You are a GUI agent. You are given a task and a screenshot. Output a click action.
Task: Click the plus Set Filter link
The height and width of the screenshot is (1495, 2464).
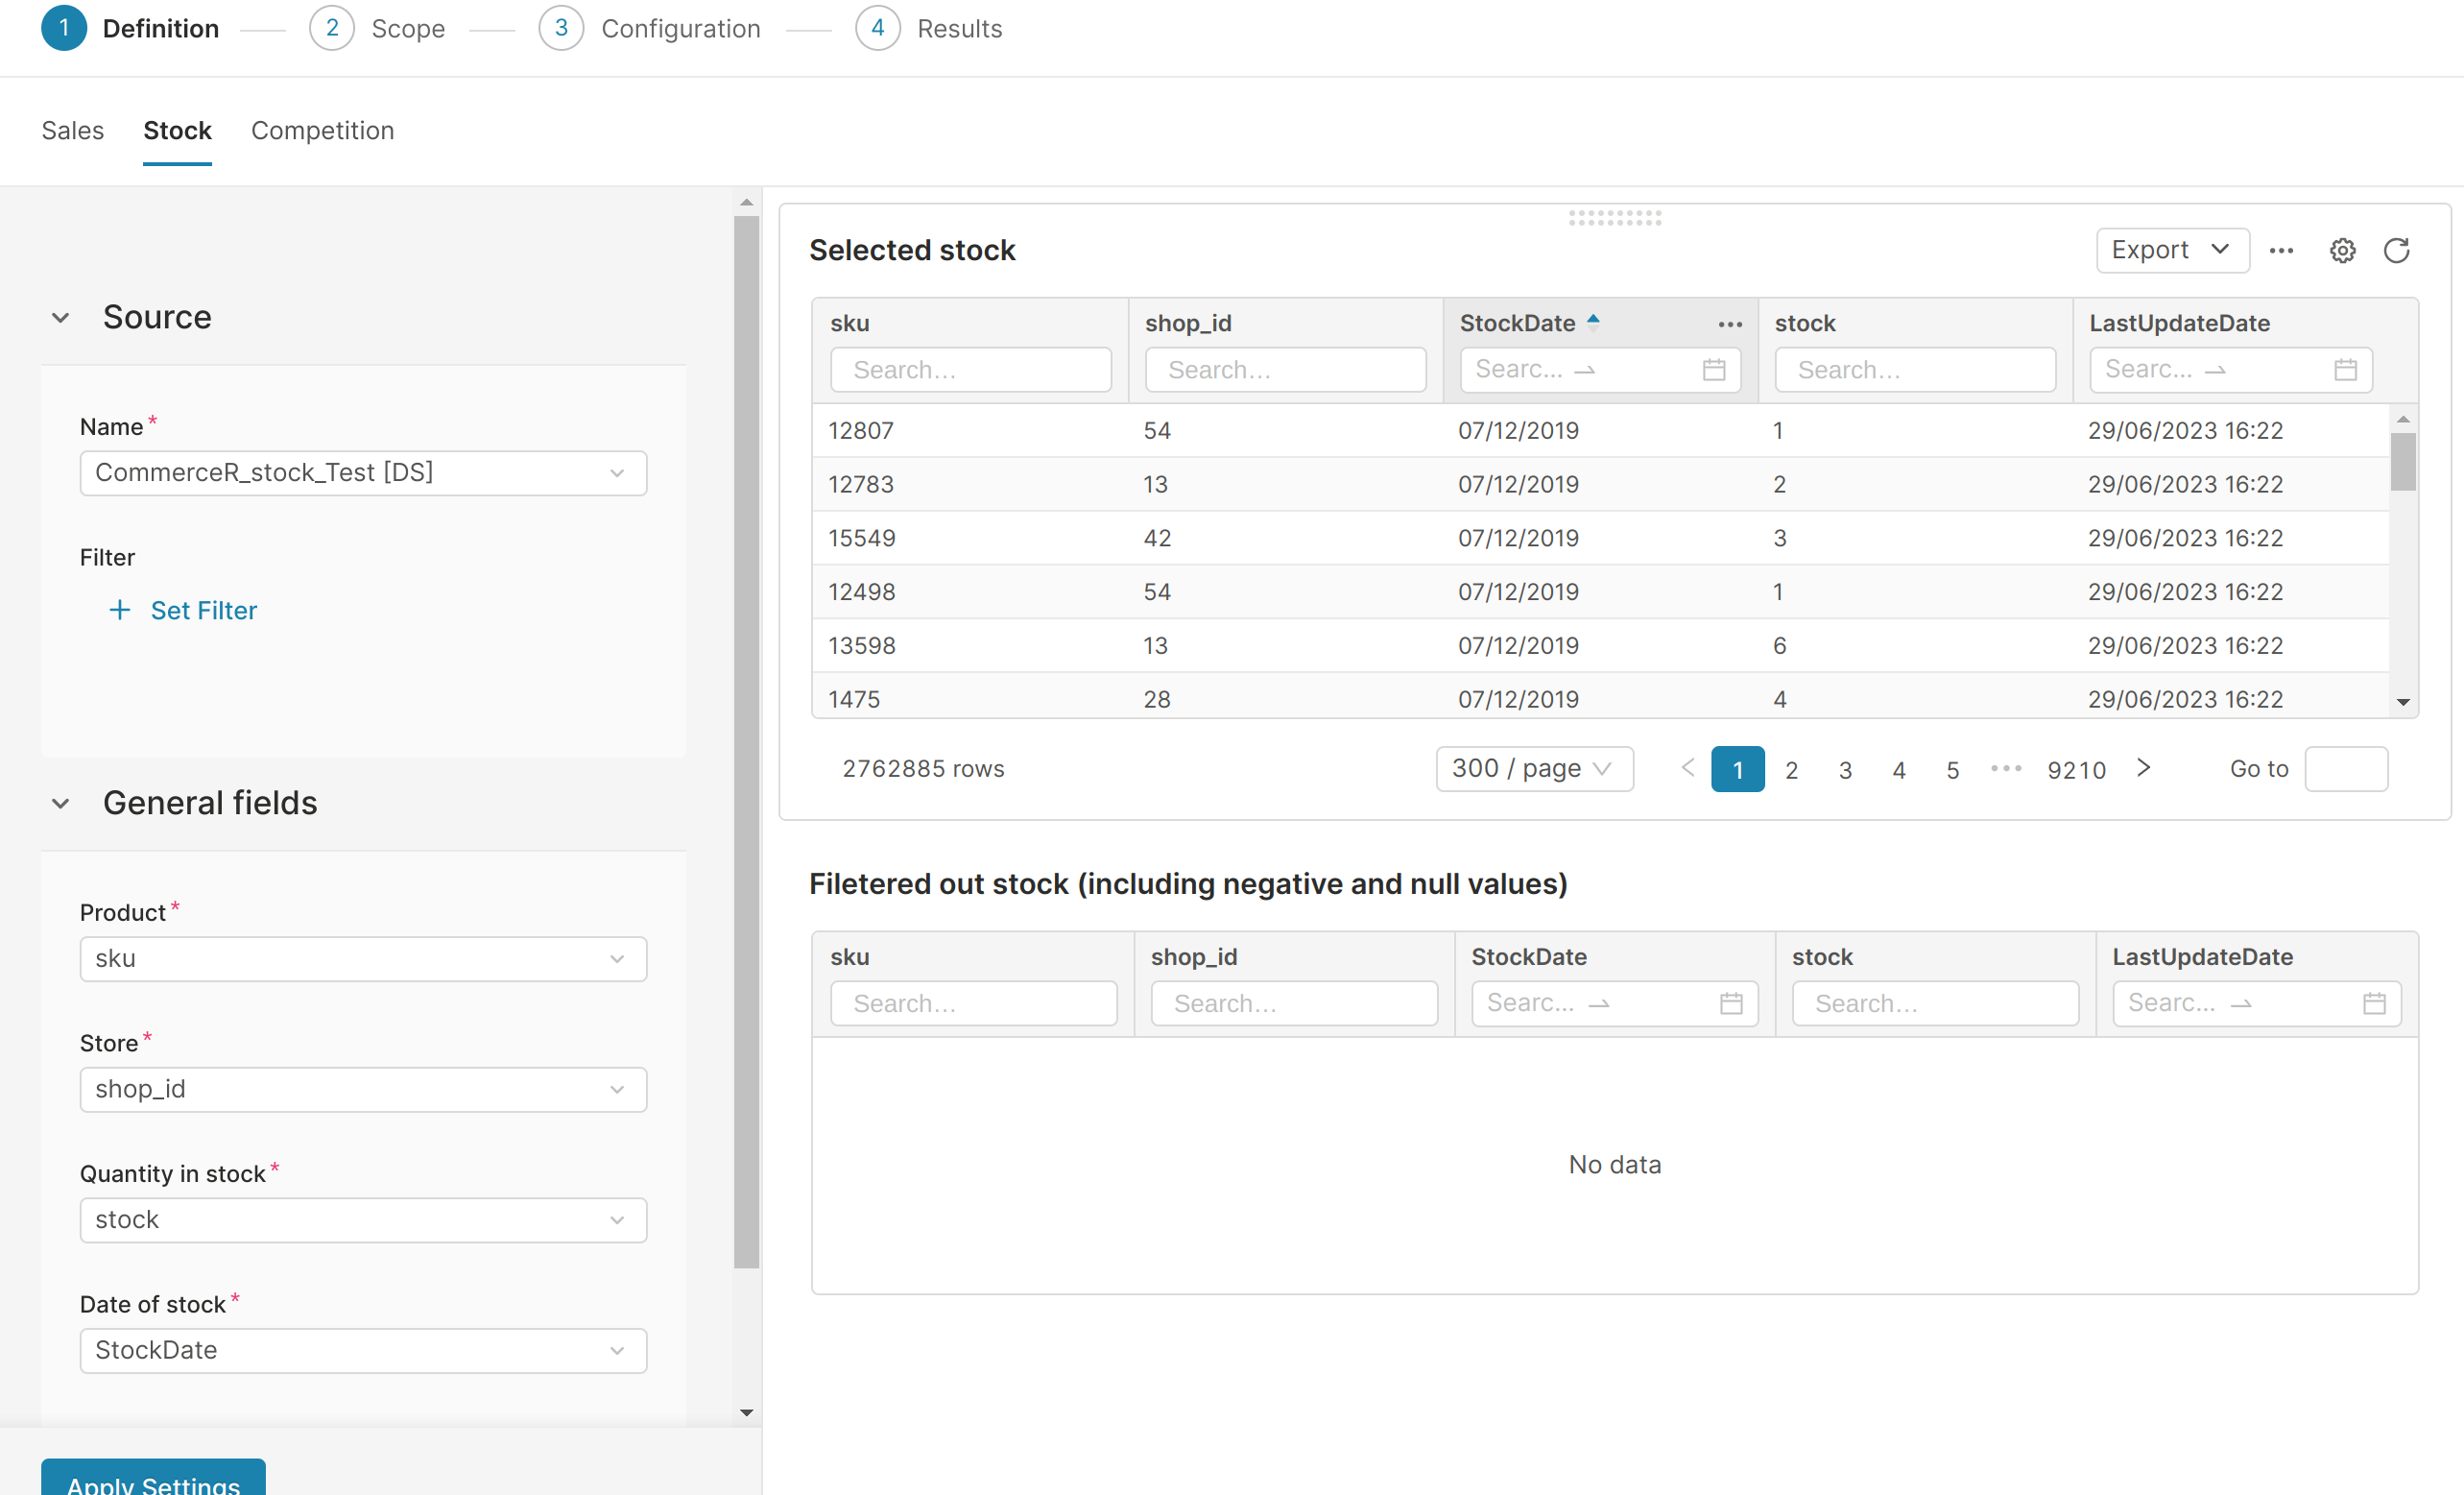183,610
